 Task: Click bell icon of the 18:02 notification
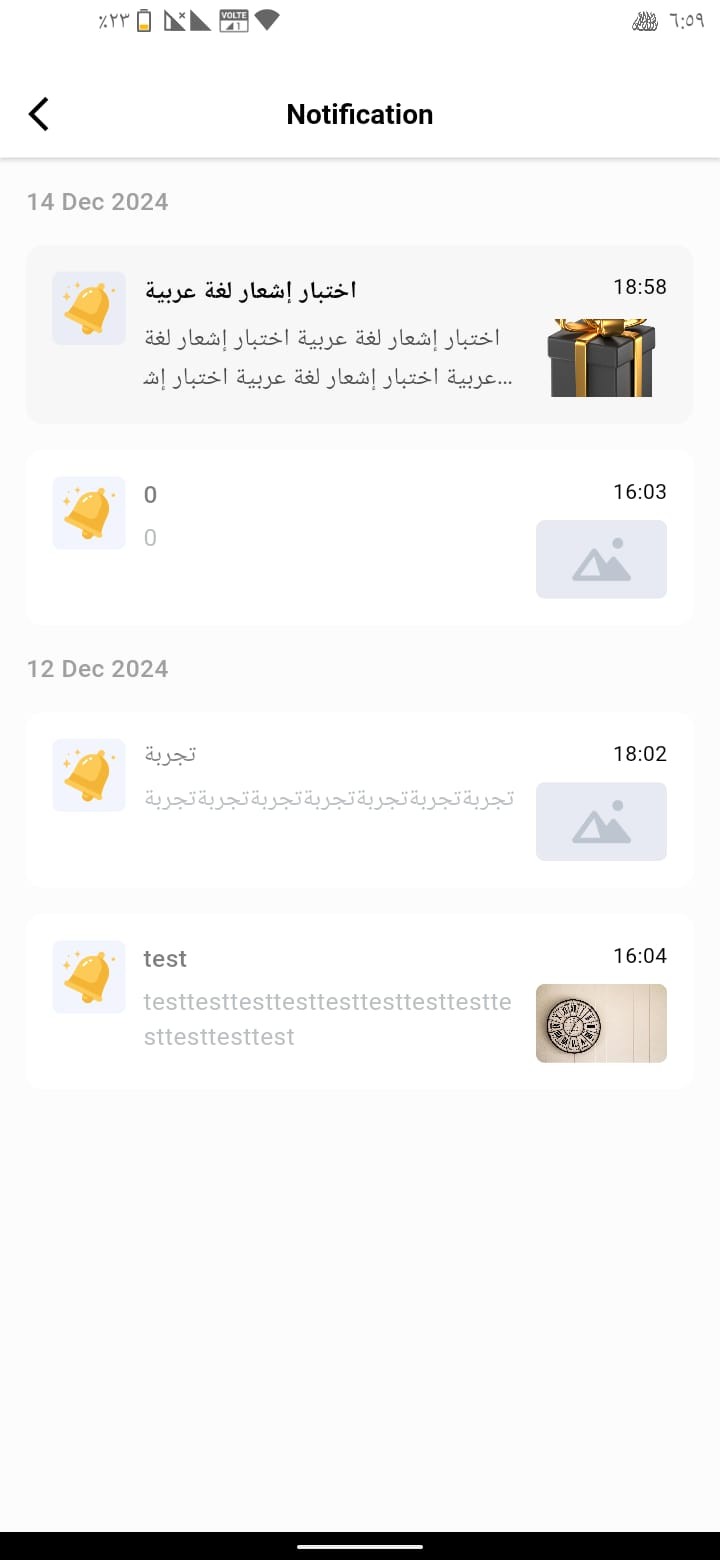(x=89, y=775)
